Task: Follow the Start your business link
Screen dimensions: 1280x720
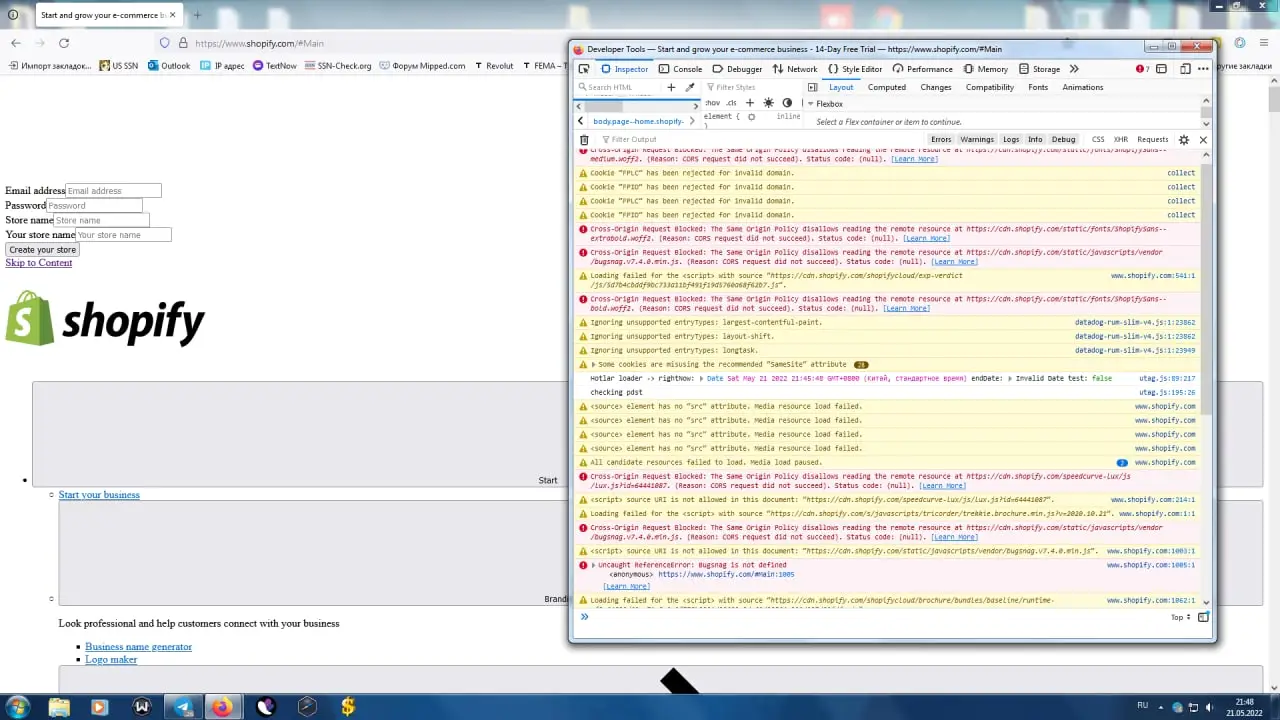Action: pos(99,495)
